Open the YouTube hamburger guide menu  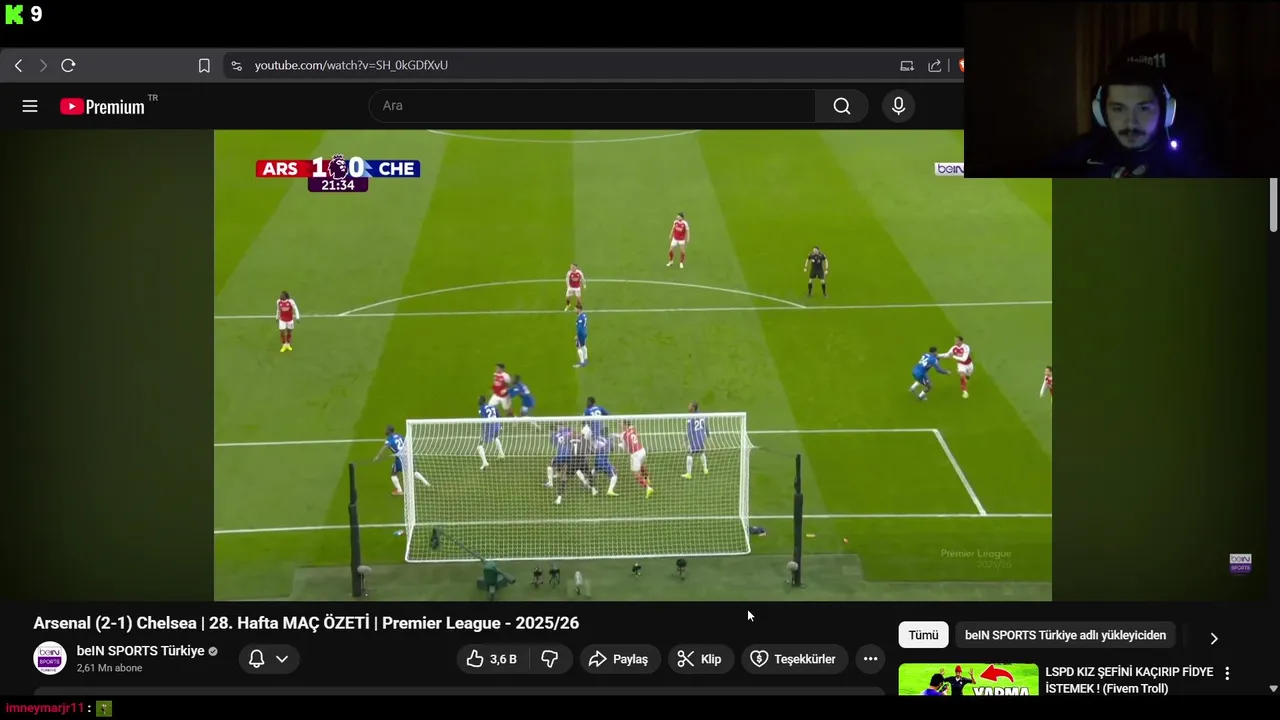tap(30, 106)
